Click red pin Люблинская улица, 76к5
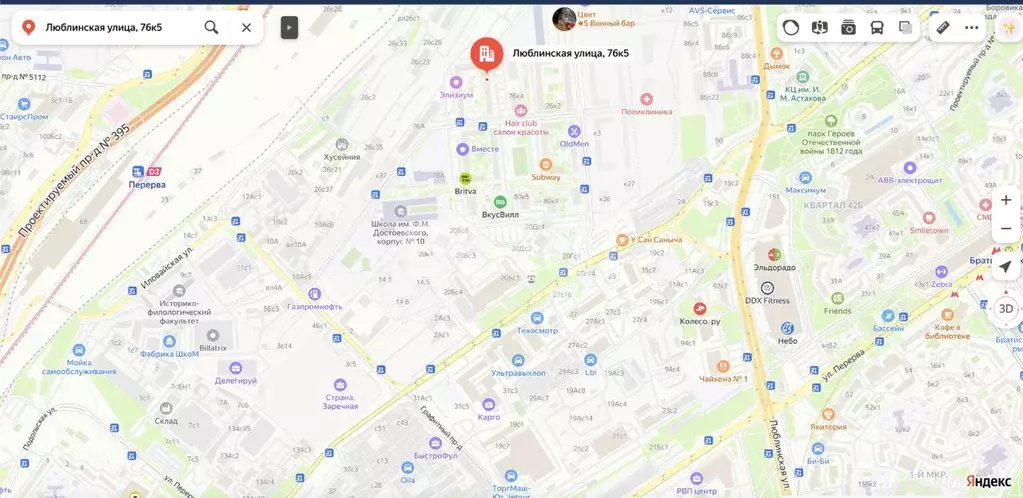 tap(487, 54)
